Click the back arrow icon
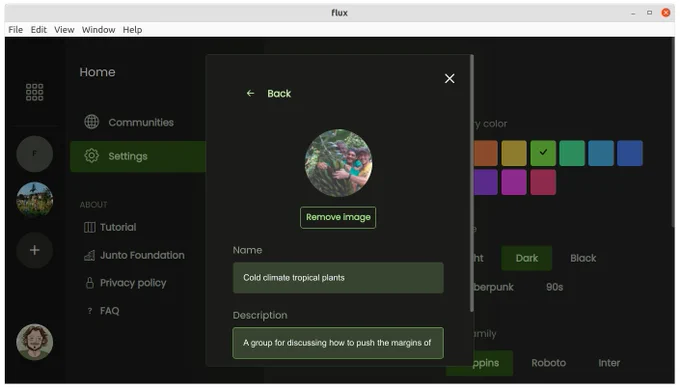The image size is (680, 389). [x=250, y=93]
